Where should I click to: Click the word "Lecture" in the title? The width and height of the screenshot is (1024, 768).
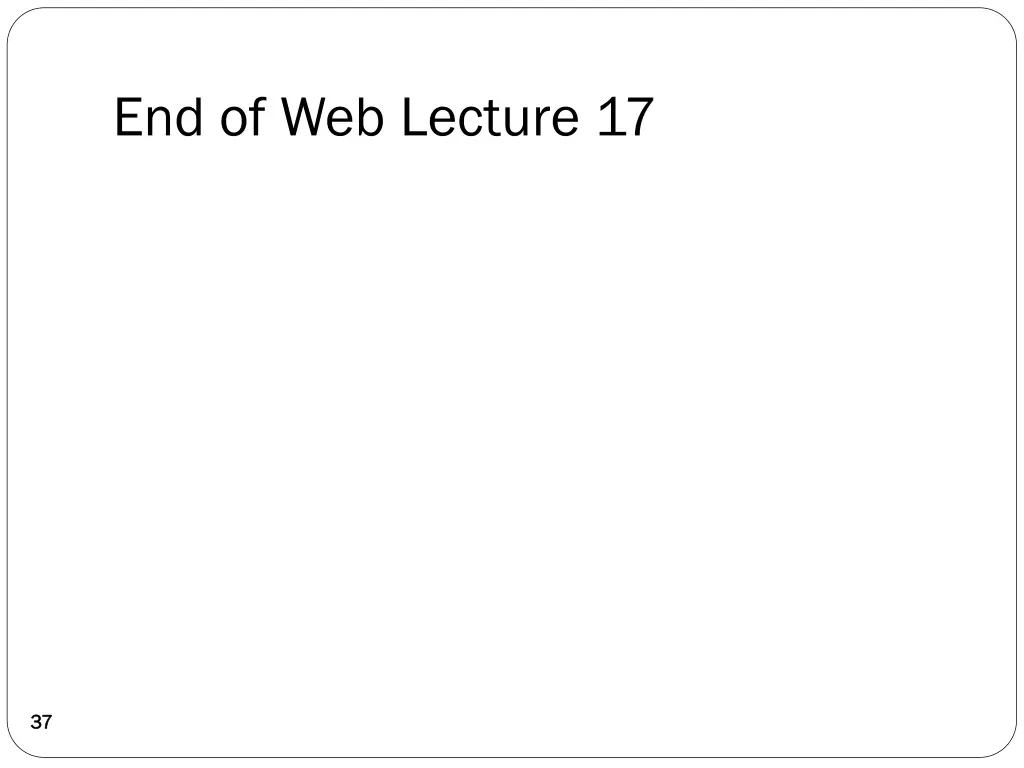[490, 118]
